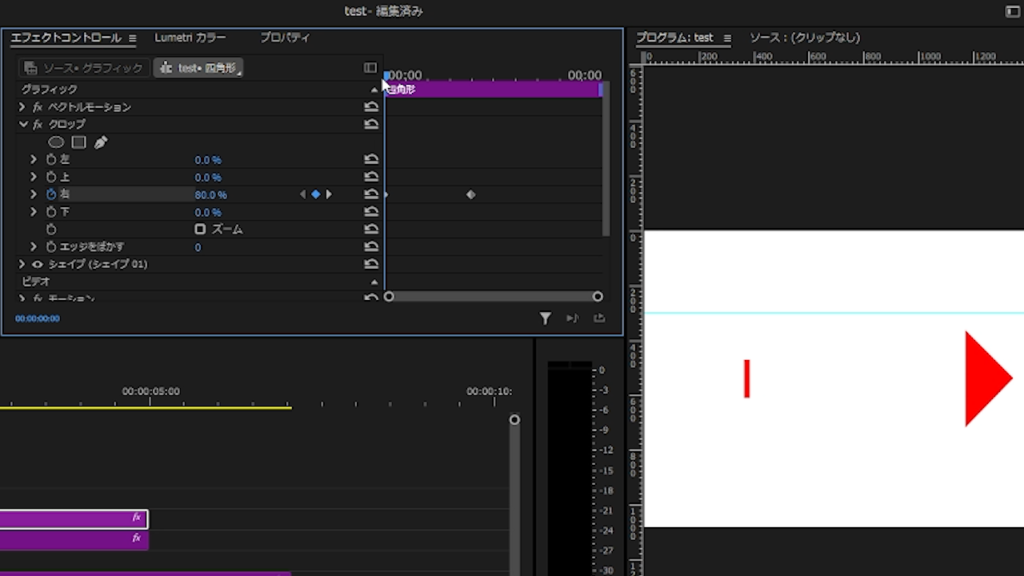Select the ソース・グラフィック clip button
The width and height of the screenshot is (1024, 576).
coord(83,68)
